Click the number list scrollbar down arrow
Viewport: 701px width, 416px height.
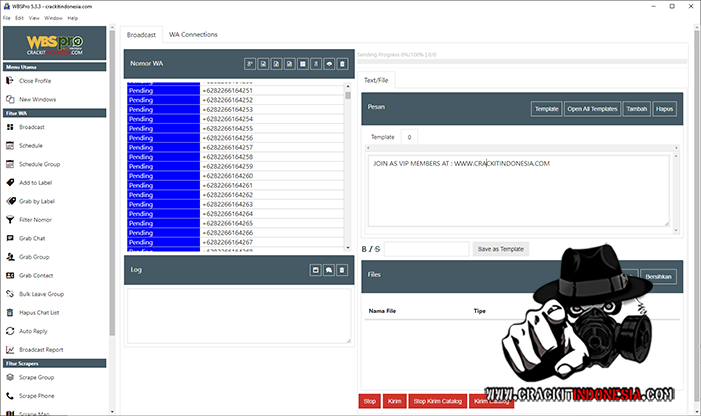tap(348, 247)
